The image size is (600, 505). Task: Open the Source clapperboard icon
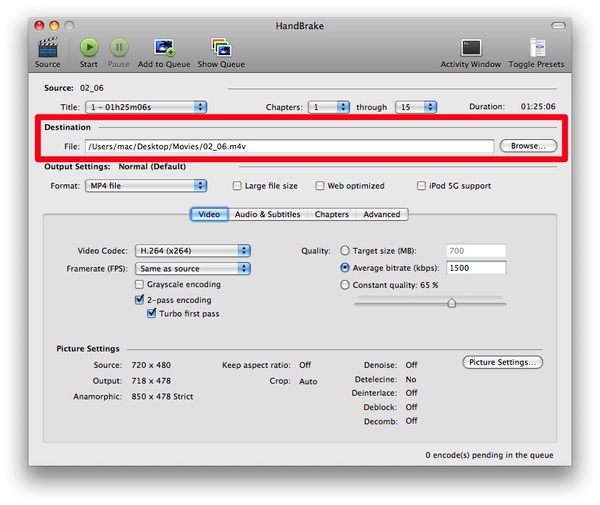pyautogui.click(x=47, y=47)
